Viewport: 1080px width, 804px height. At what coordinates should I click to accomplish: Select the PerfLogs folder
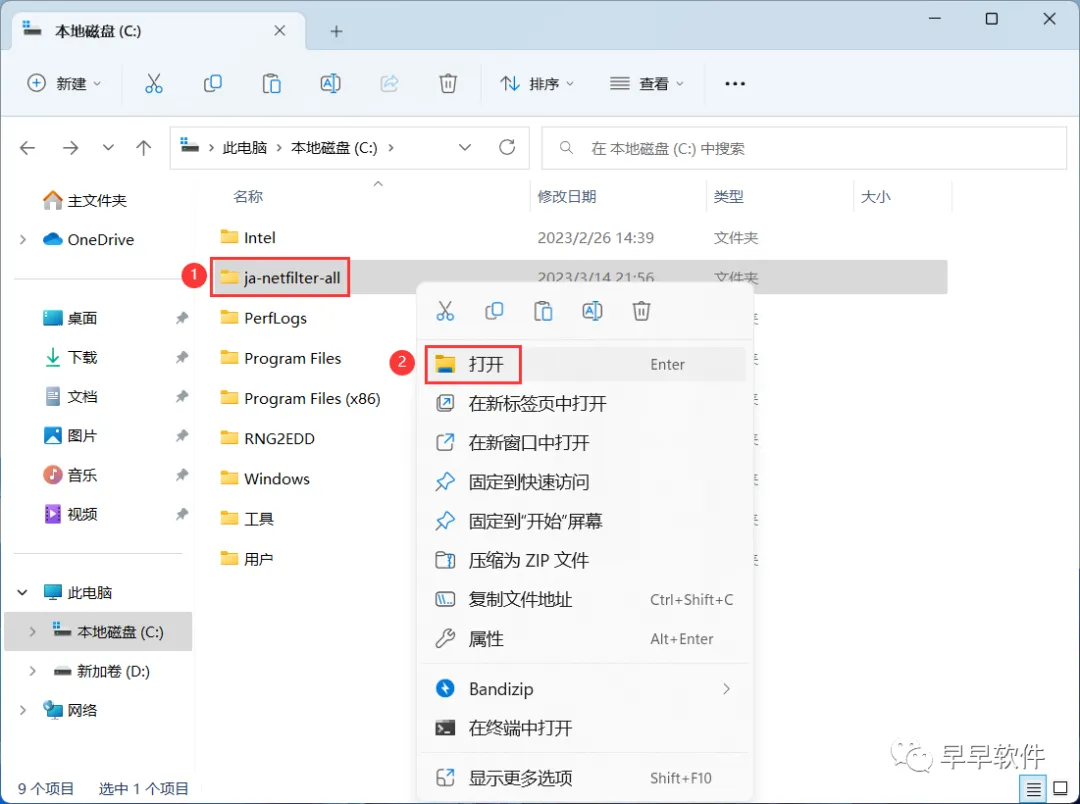click(x=263, y=318)
